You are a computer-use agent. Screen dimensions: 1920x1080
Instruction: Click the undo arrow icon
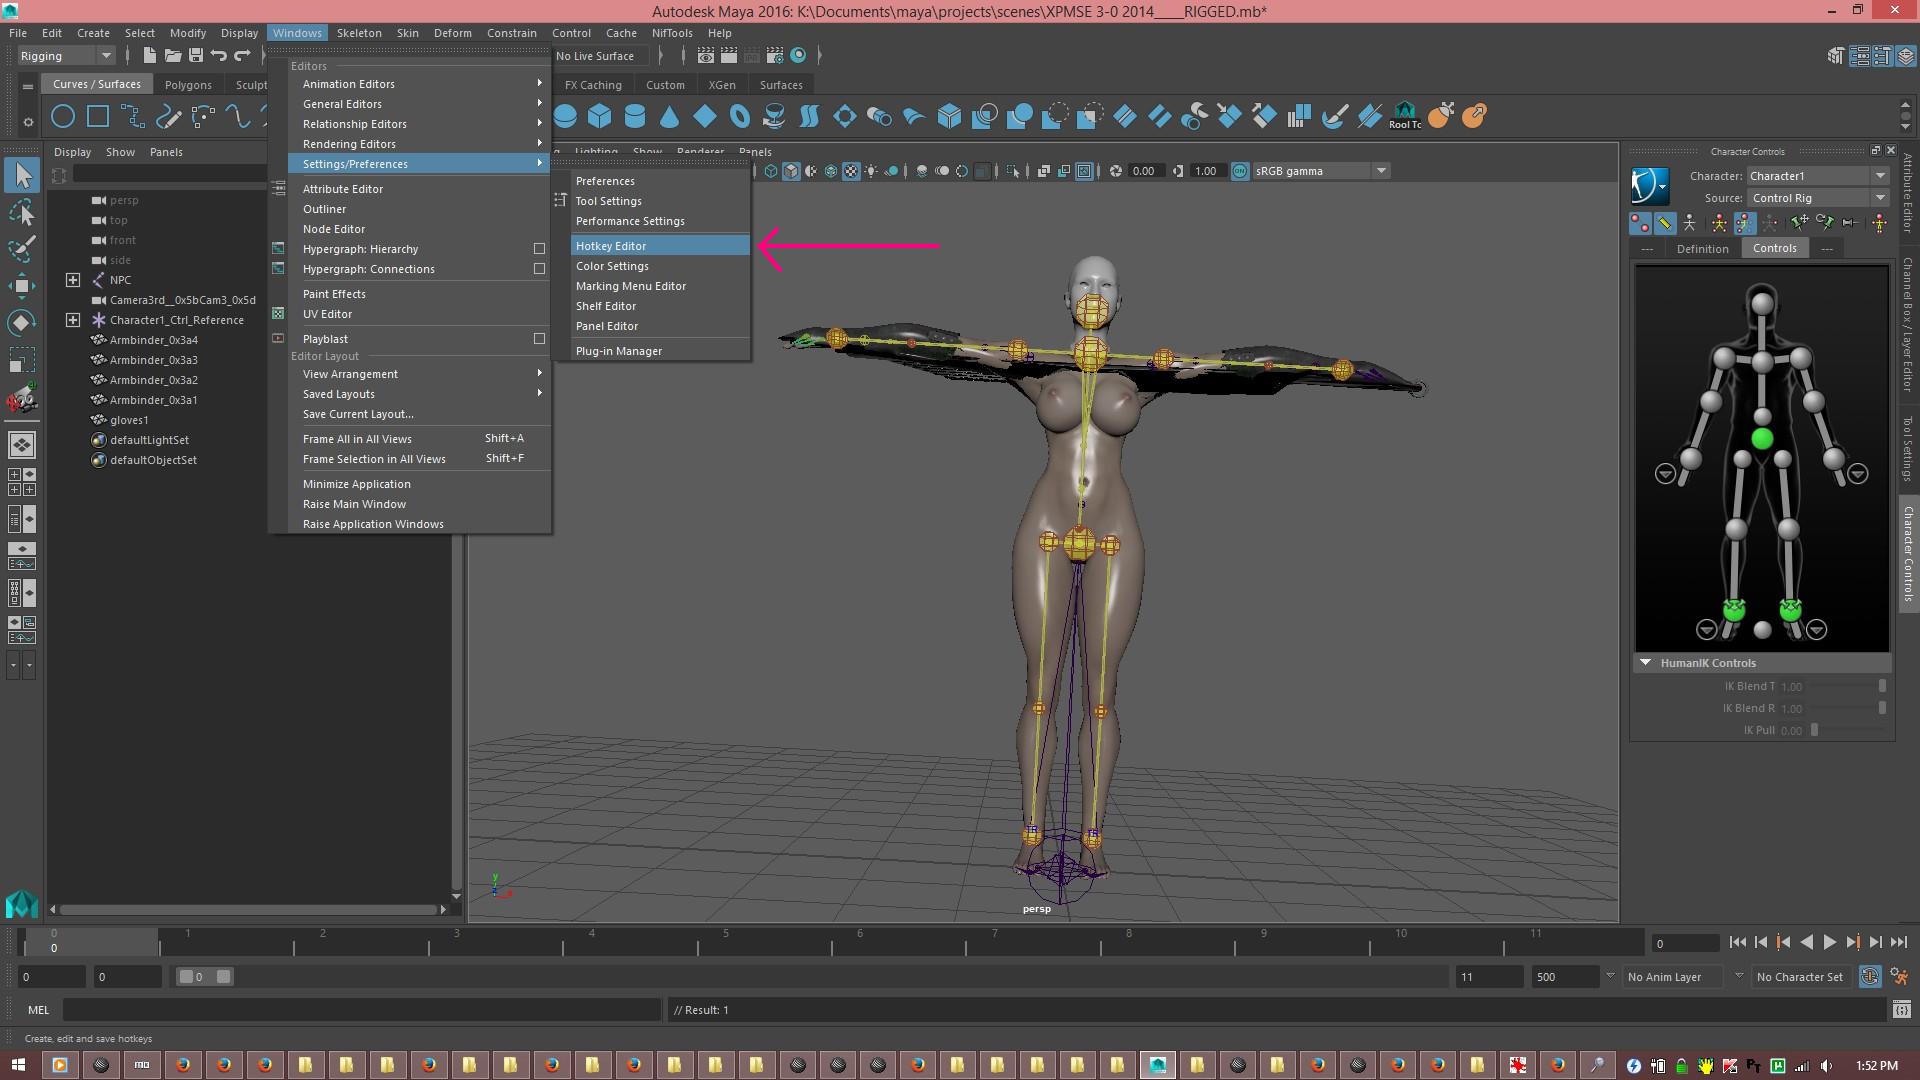[219, 56]
